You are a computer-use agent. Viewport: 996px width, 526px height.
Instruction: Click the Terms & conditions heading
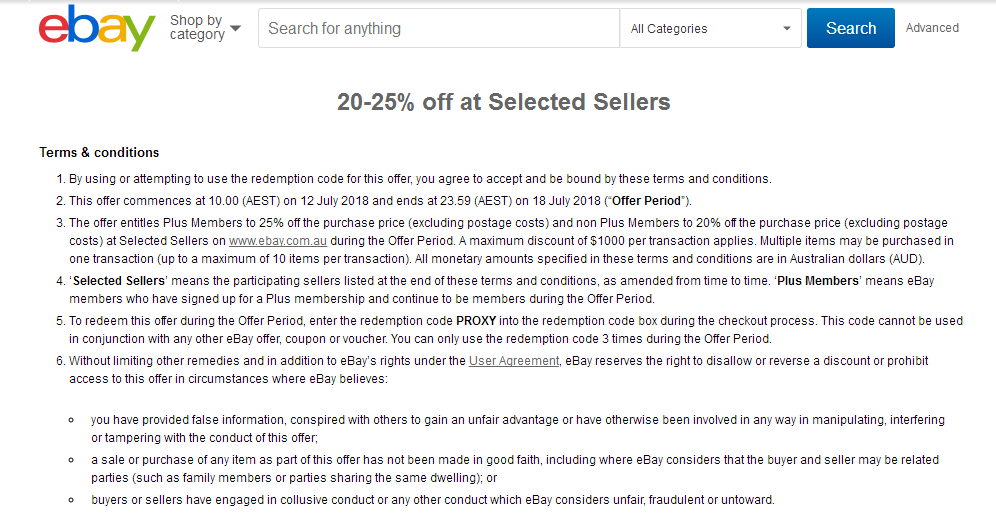pos(99,152)
